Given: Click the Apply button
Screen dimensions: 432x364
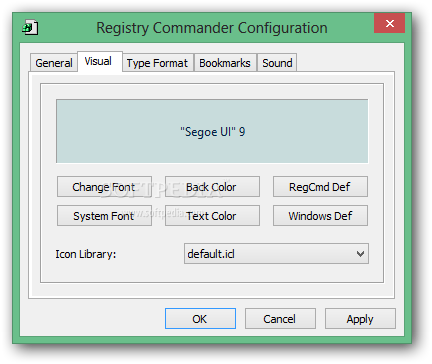Looking at the screenshot, I should coord(360,319).
